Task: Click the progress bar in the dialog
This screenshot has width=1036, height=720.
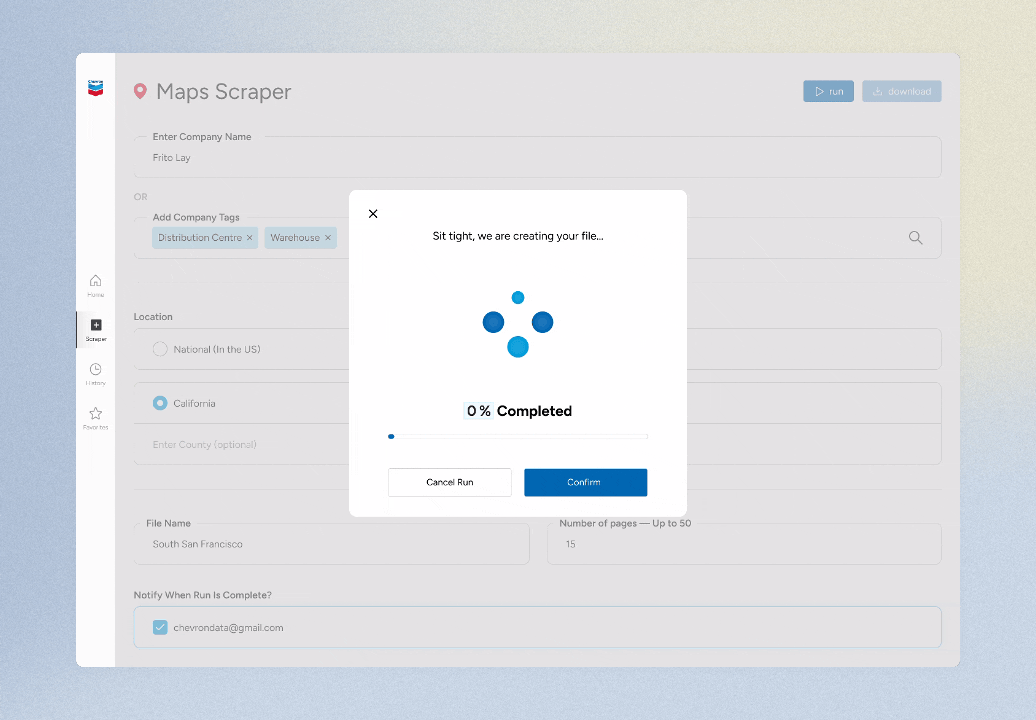Action: coord(518,436)
